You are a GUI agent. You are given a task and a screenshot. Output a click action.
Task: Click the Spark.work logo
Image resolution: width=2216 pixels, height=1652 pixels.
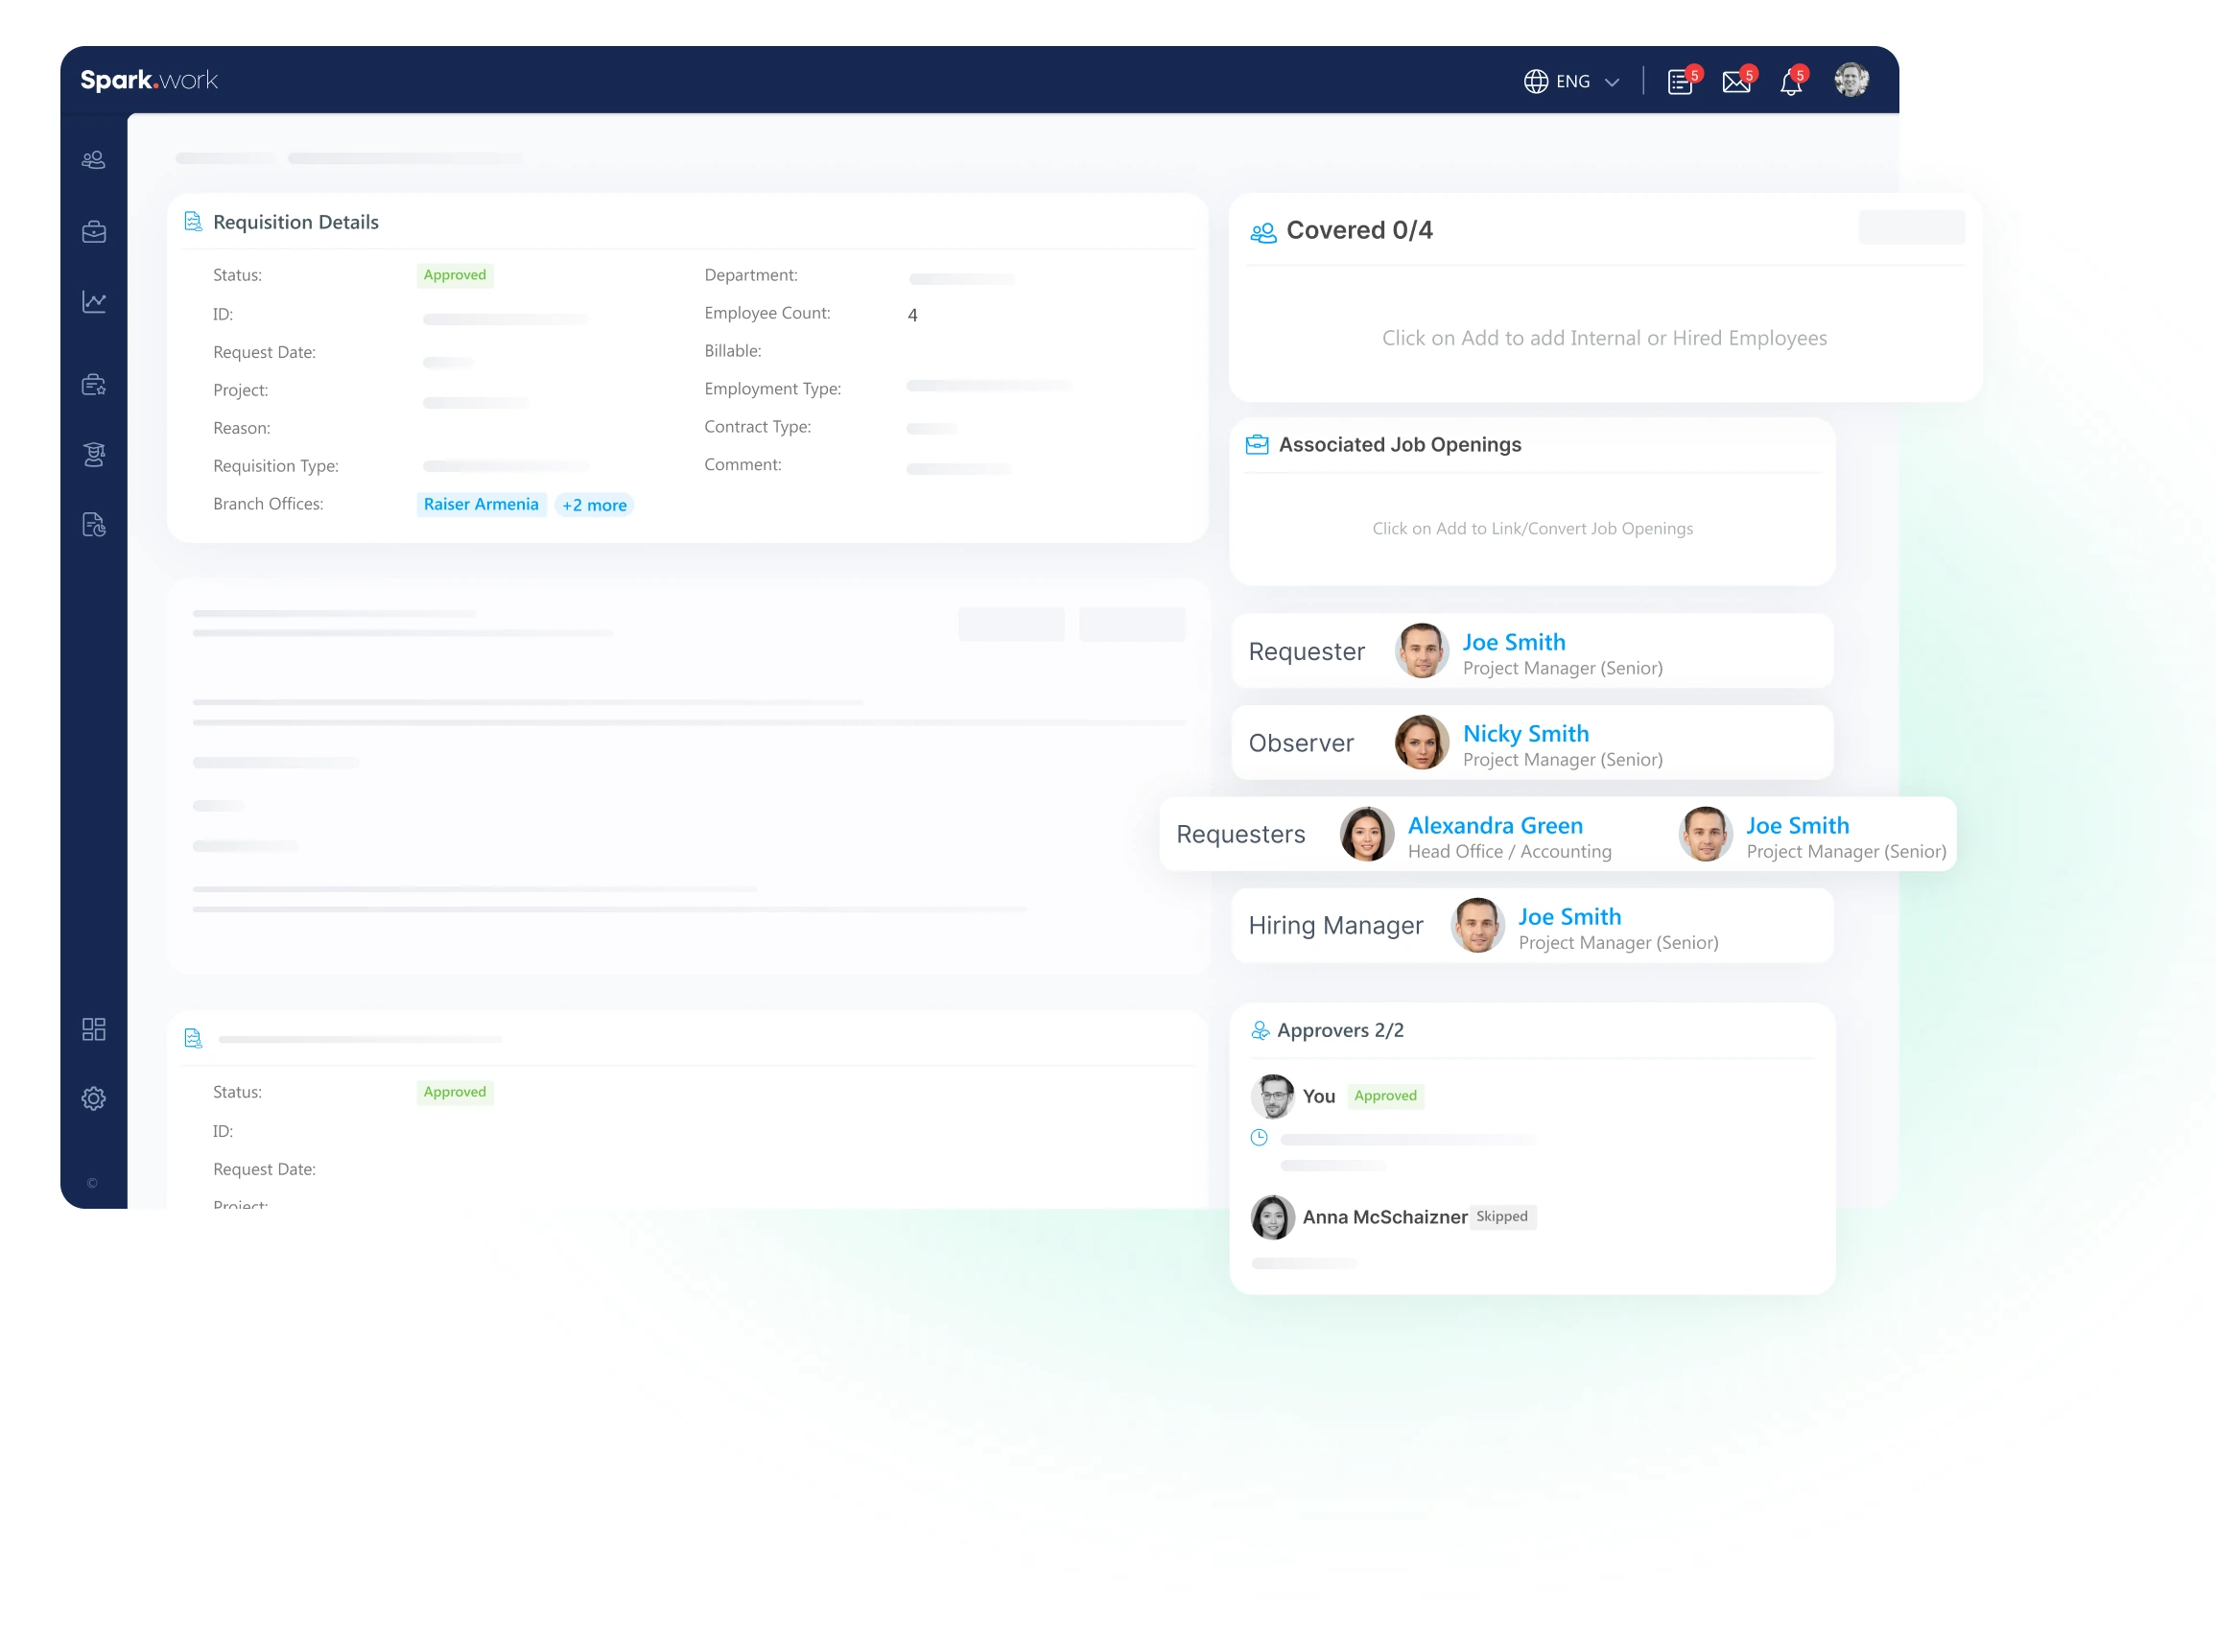[149, 80]
